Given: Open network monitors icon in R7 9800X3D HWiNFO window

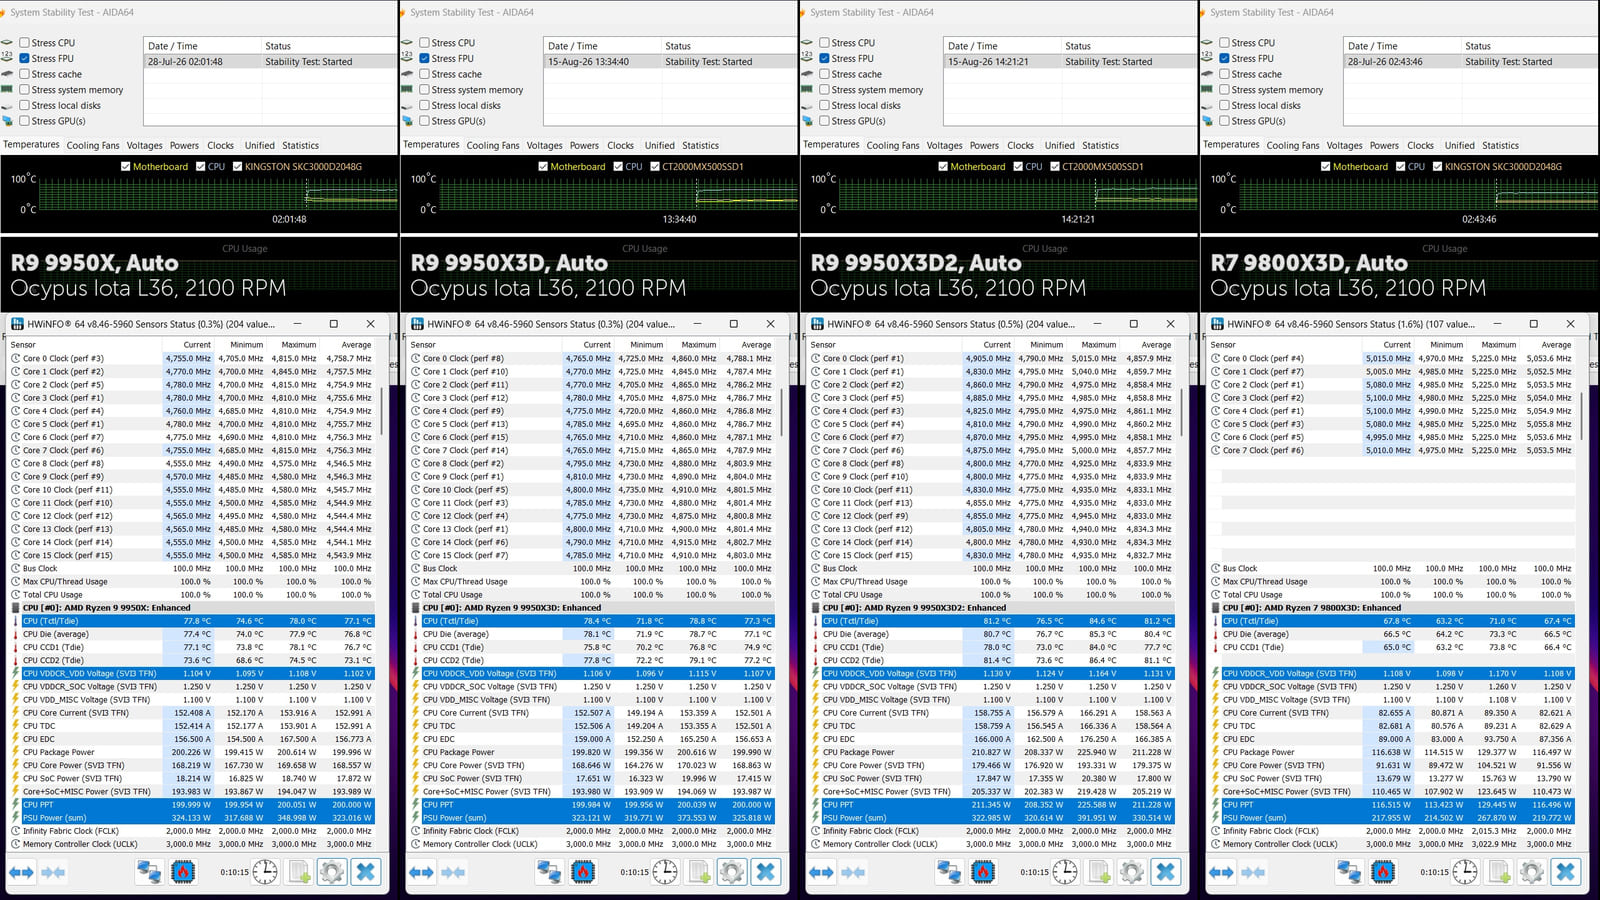Looking at the screenshot, I should [1349, 872].
